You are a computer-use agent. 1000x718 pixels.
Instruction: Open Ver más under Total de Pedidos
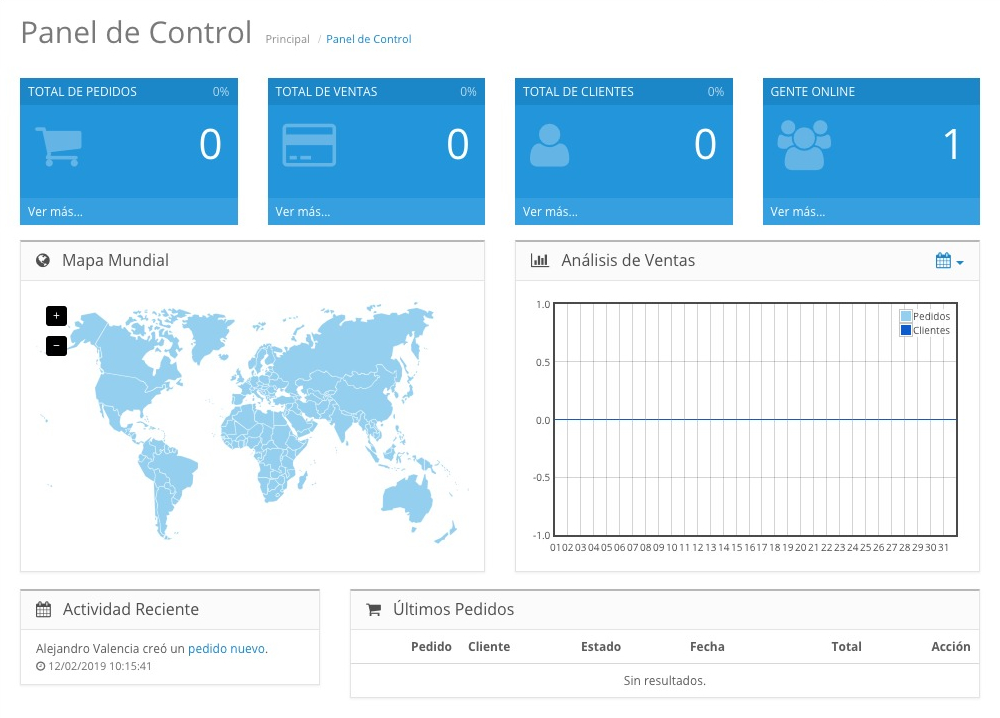(55, 212)
